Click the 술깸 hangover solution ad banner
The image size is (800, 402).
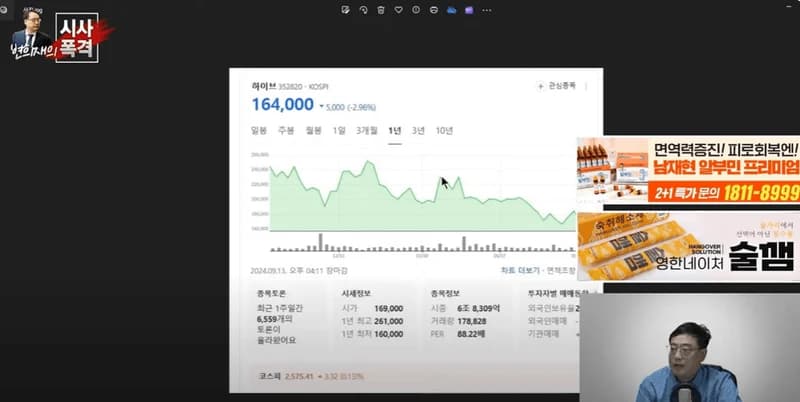pyautogui.click(x=688, y=246)
